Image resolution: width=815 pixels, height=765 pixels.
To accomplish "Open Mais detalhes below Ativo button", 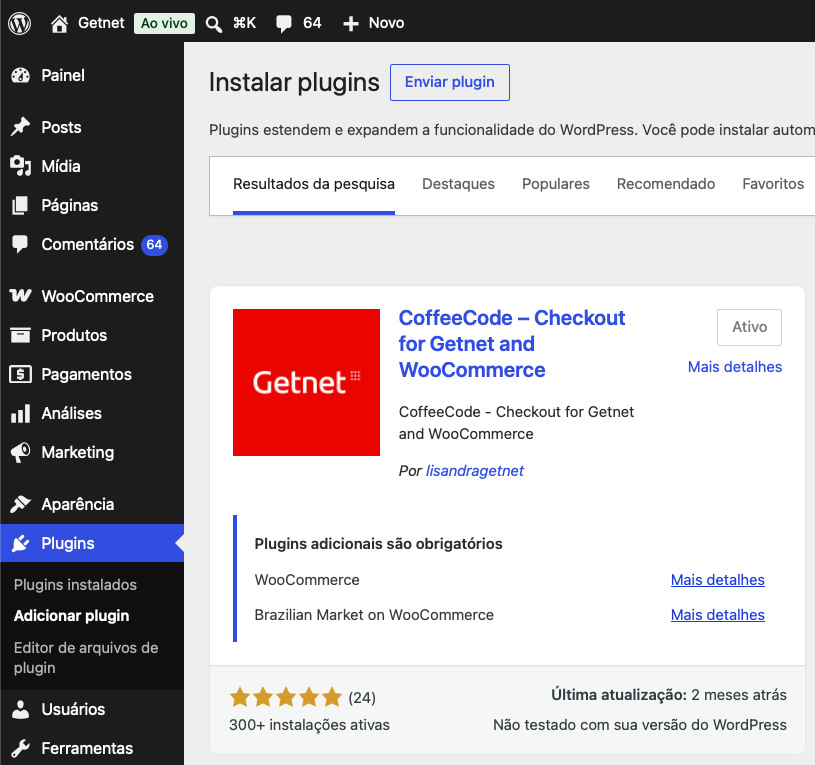I will click(734, 367).
